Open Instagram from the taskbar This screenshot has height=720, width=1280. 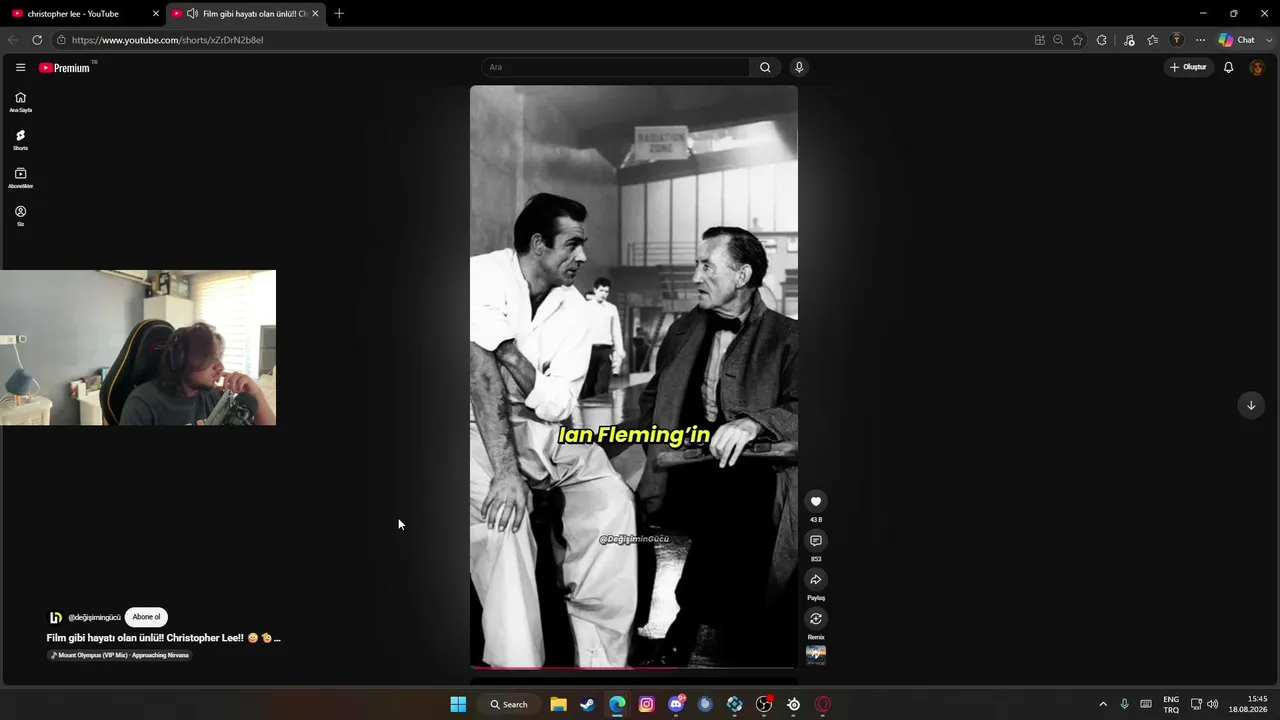[647, 704]
